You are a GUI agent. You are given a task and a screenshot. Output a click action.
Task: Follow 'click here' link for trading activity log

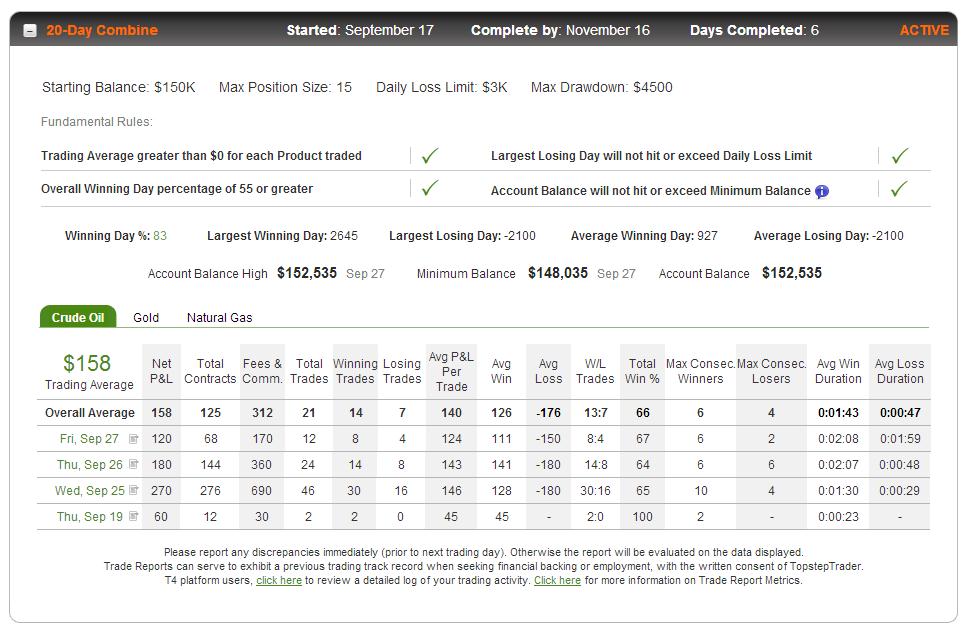point(279,580)
